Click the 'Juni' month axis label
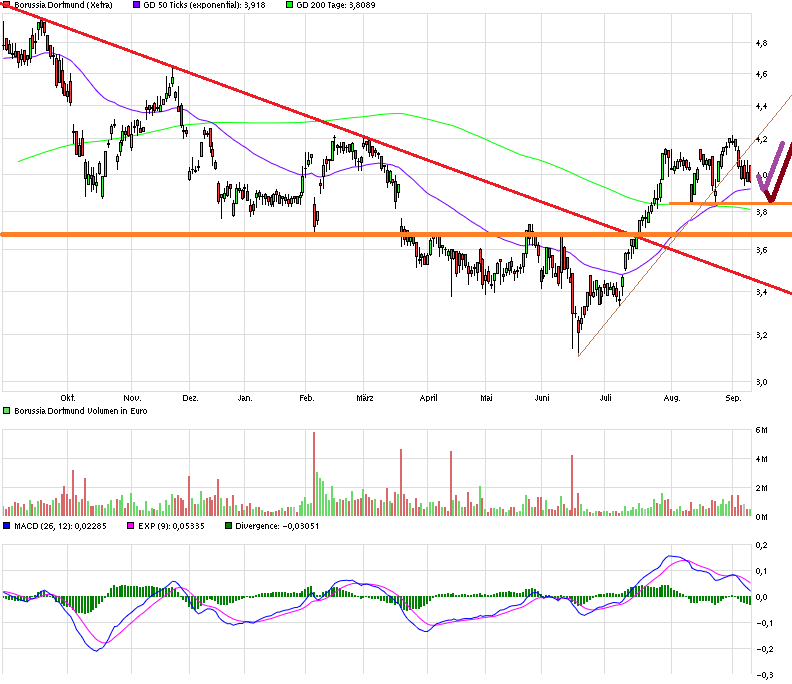 coord(542,398)
